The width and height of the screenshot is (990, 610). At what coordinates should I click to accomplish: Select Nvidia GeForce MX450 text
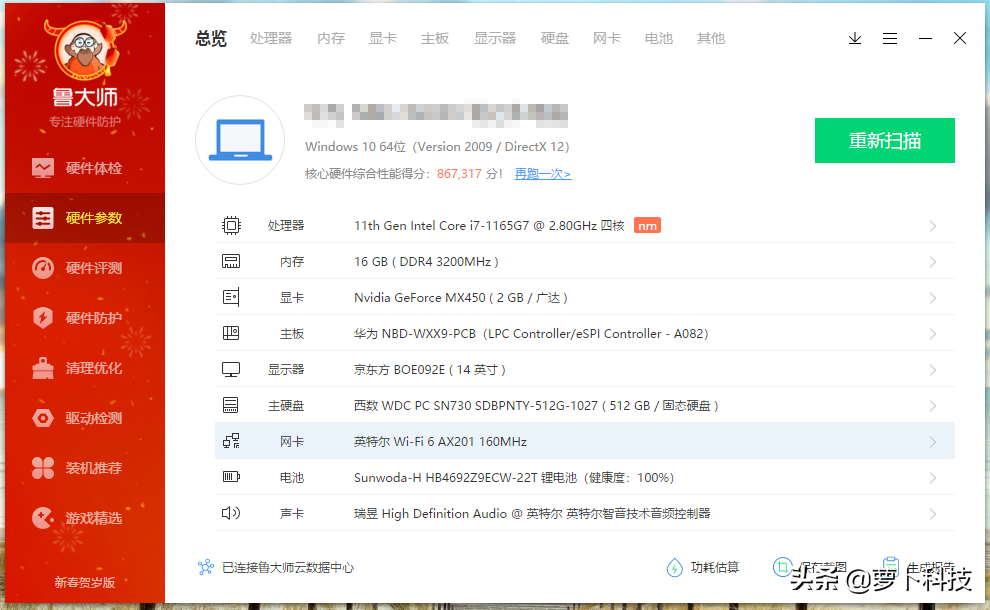(x=461, y=297)
